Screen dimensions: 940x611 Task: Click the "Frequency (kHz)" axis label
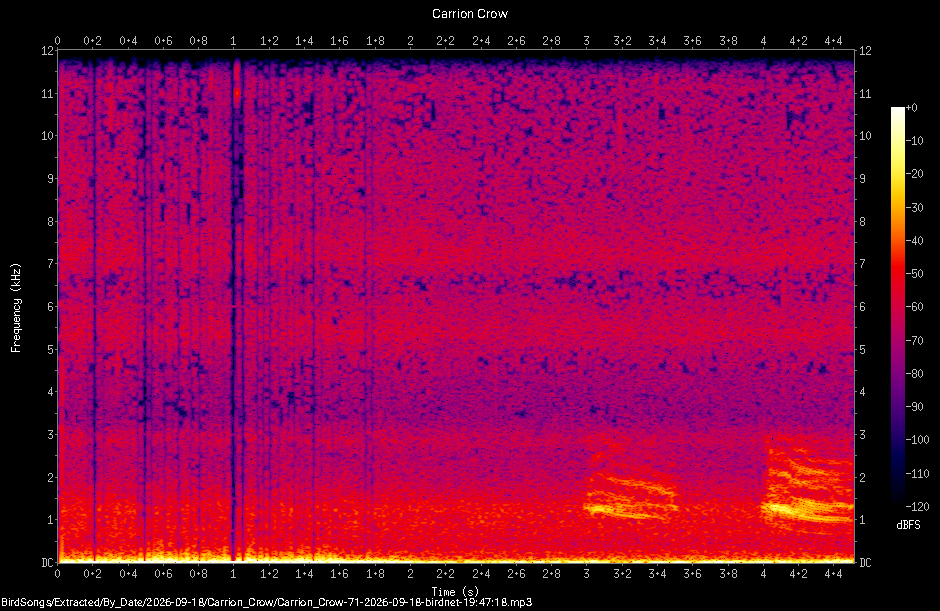[x=16, y=308]
